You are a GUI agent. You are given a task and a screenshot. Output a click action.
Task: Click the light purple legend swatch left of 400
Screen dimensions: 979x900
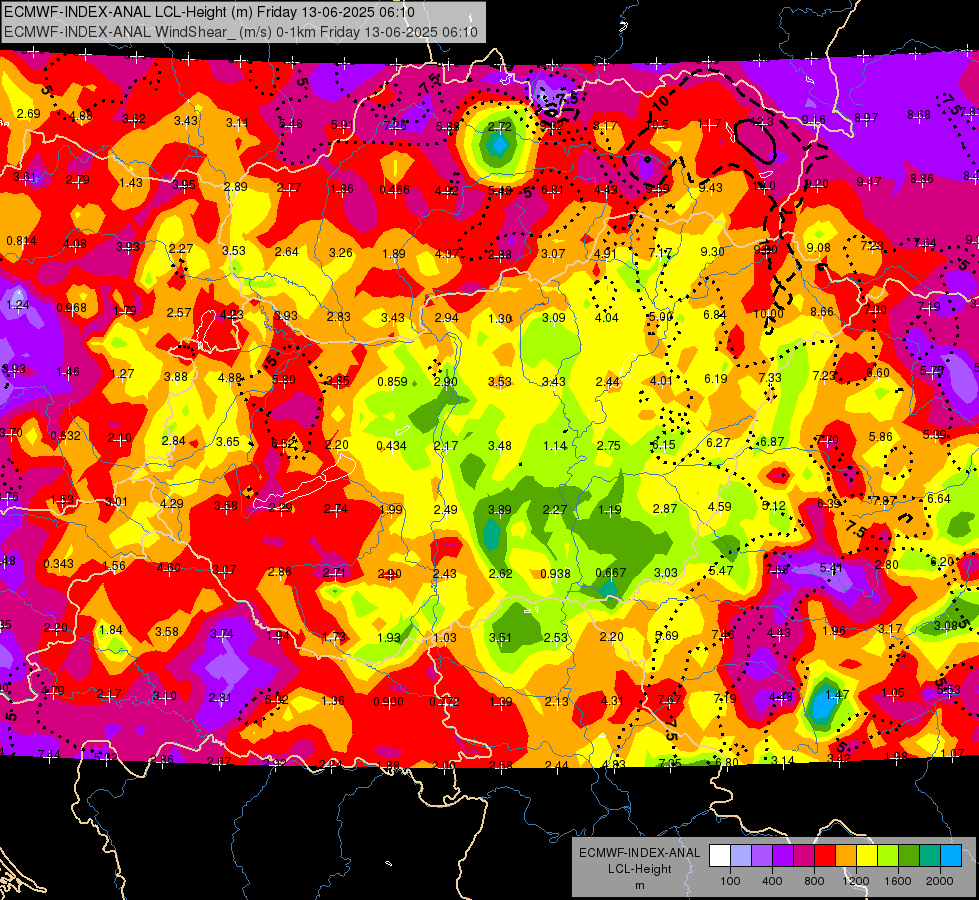762,856
